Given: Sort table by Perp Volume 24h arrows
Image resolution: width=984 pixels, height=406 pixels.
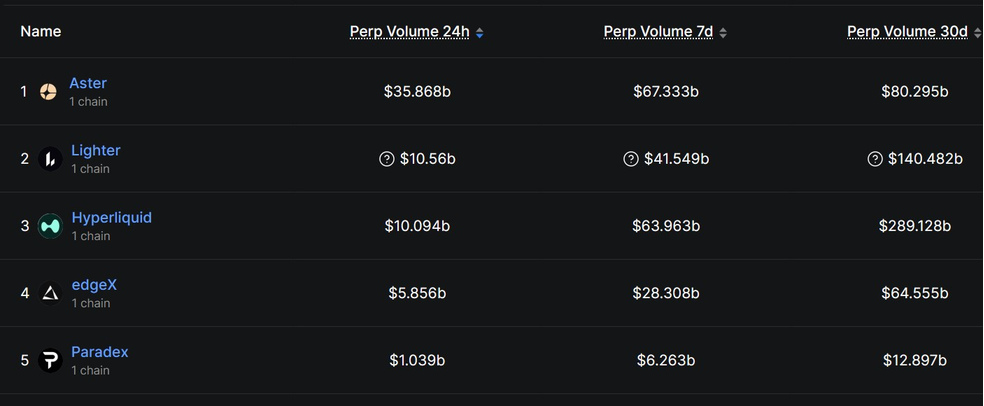Looking at the screenshot, I should (480, 32).
